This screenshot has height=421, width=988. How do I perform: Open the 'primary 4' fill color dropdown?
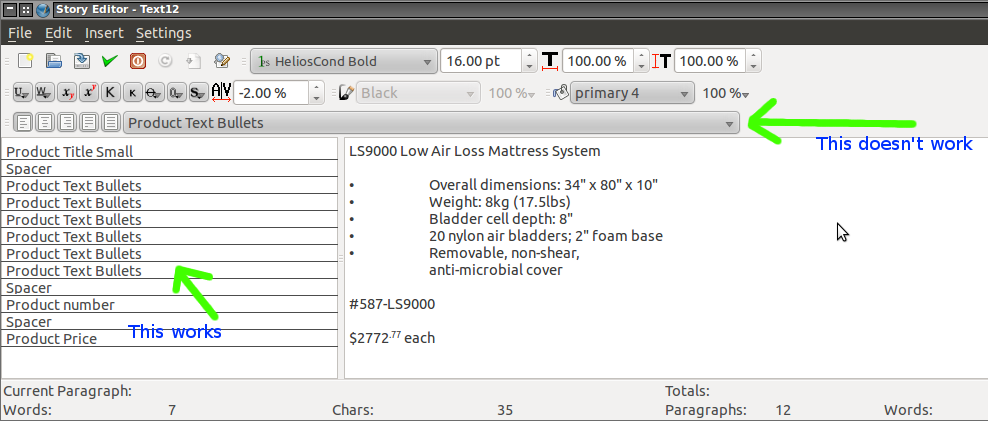click(632, 93)
